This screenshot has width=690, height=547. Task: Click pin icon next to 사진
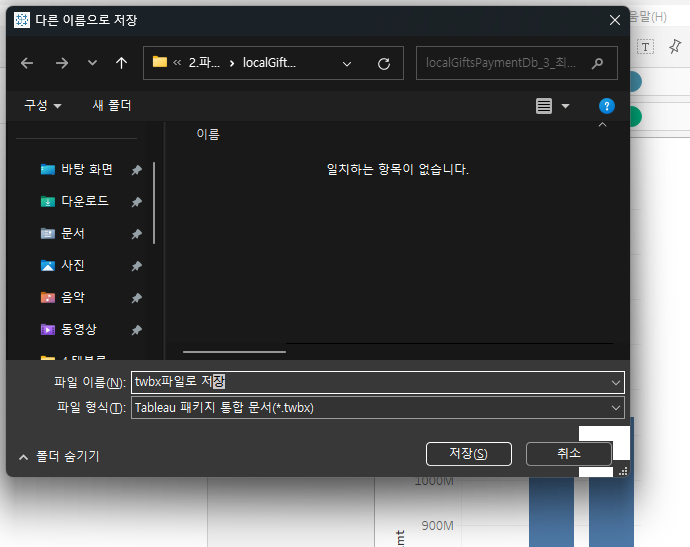(x=136, y=266)
